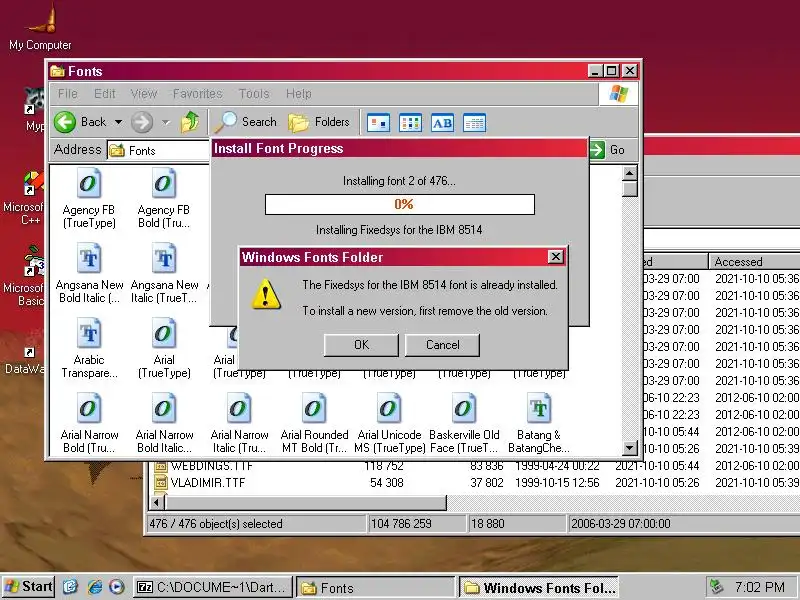Click the '476 / 476 object(s) selected' status text
The image size is (800, 600).
click(215, 523)
